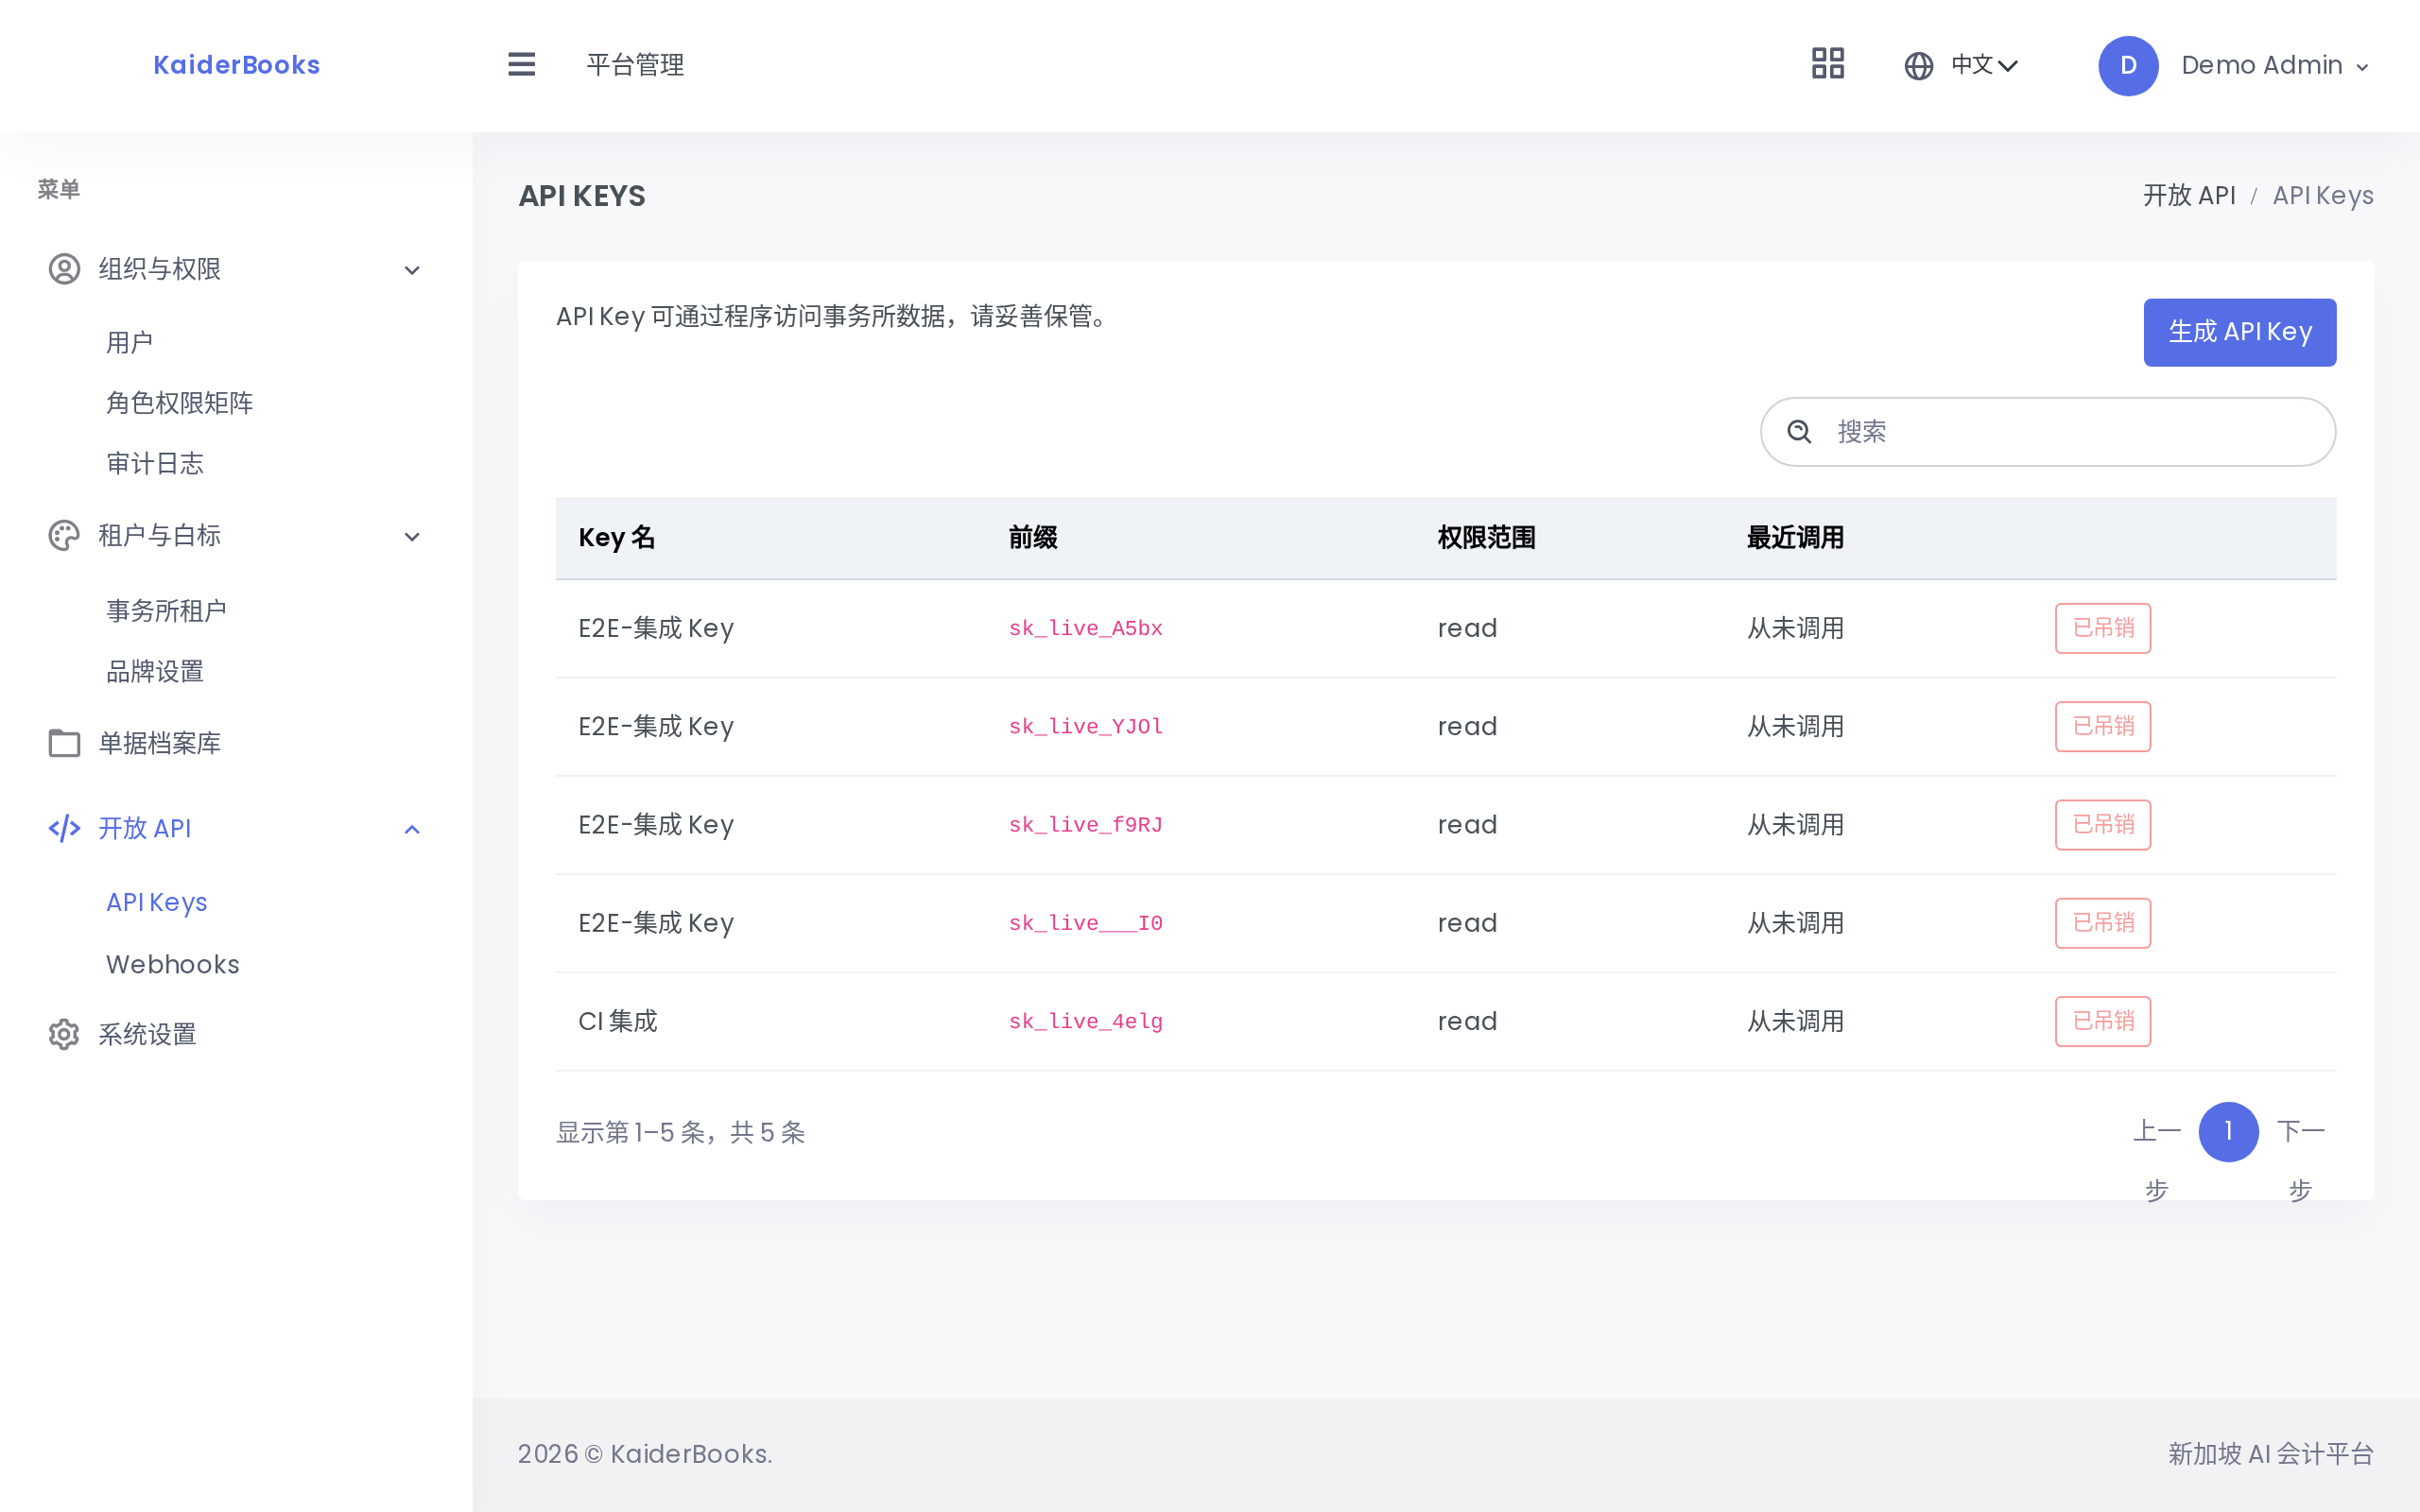Open the 品牌设置 menu item
The width and height of the screenshot is (2420, 1512).
tap(155, 672)
